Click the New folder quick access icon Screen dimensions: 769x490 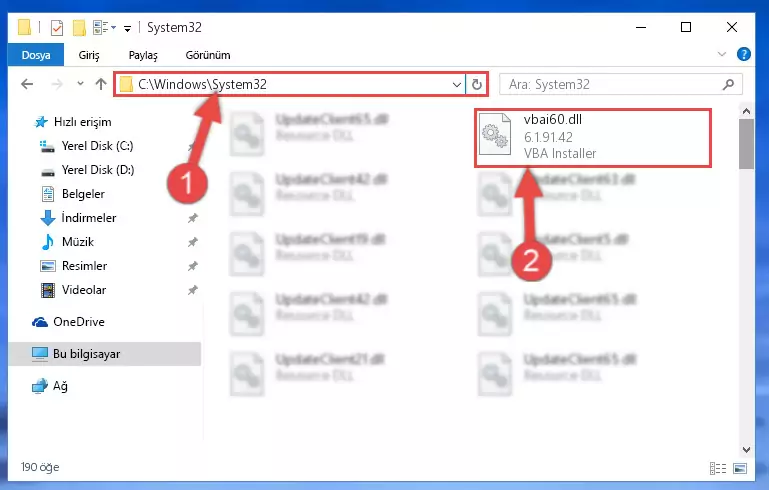79,27
